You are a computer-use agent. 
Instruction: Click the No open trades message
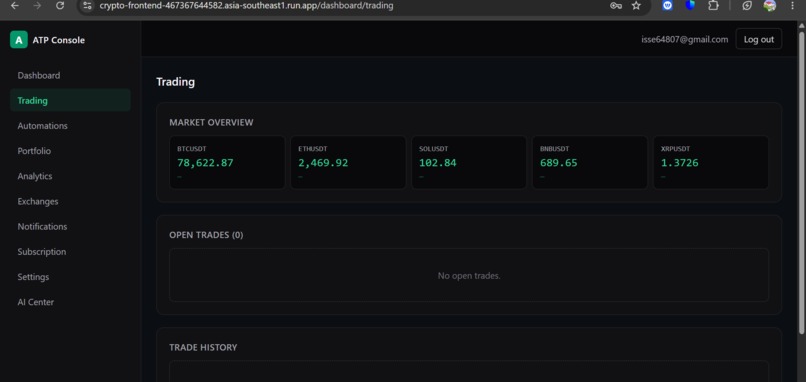click(469, 276)
